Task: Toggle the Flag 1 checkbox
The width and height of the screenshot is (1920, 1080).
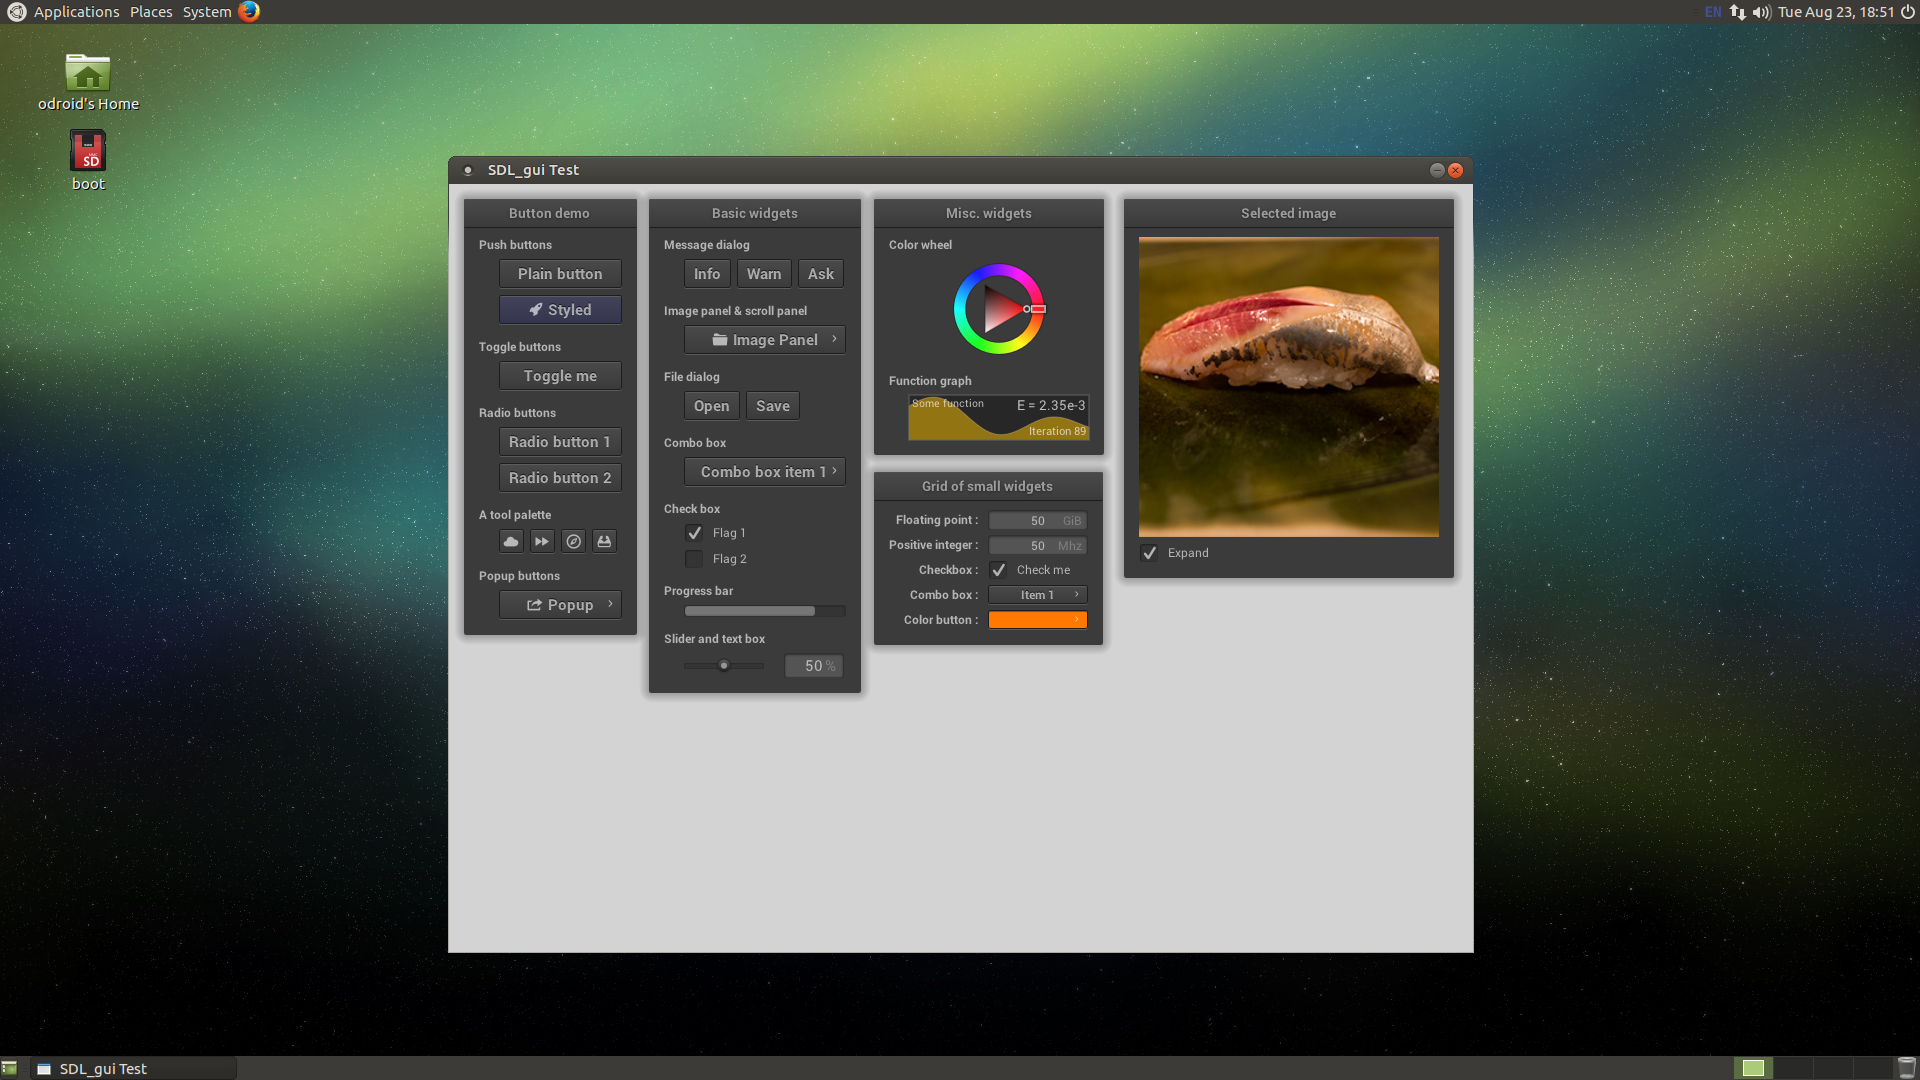Action: click(694, 533)
